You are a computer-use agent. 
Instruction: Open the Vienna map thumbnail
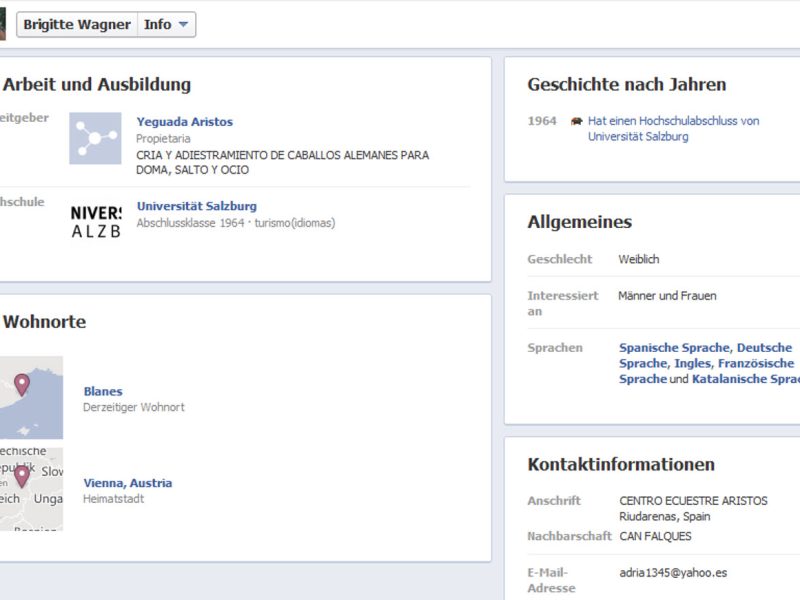31,488
